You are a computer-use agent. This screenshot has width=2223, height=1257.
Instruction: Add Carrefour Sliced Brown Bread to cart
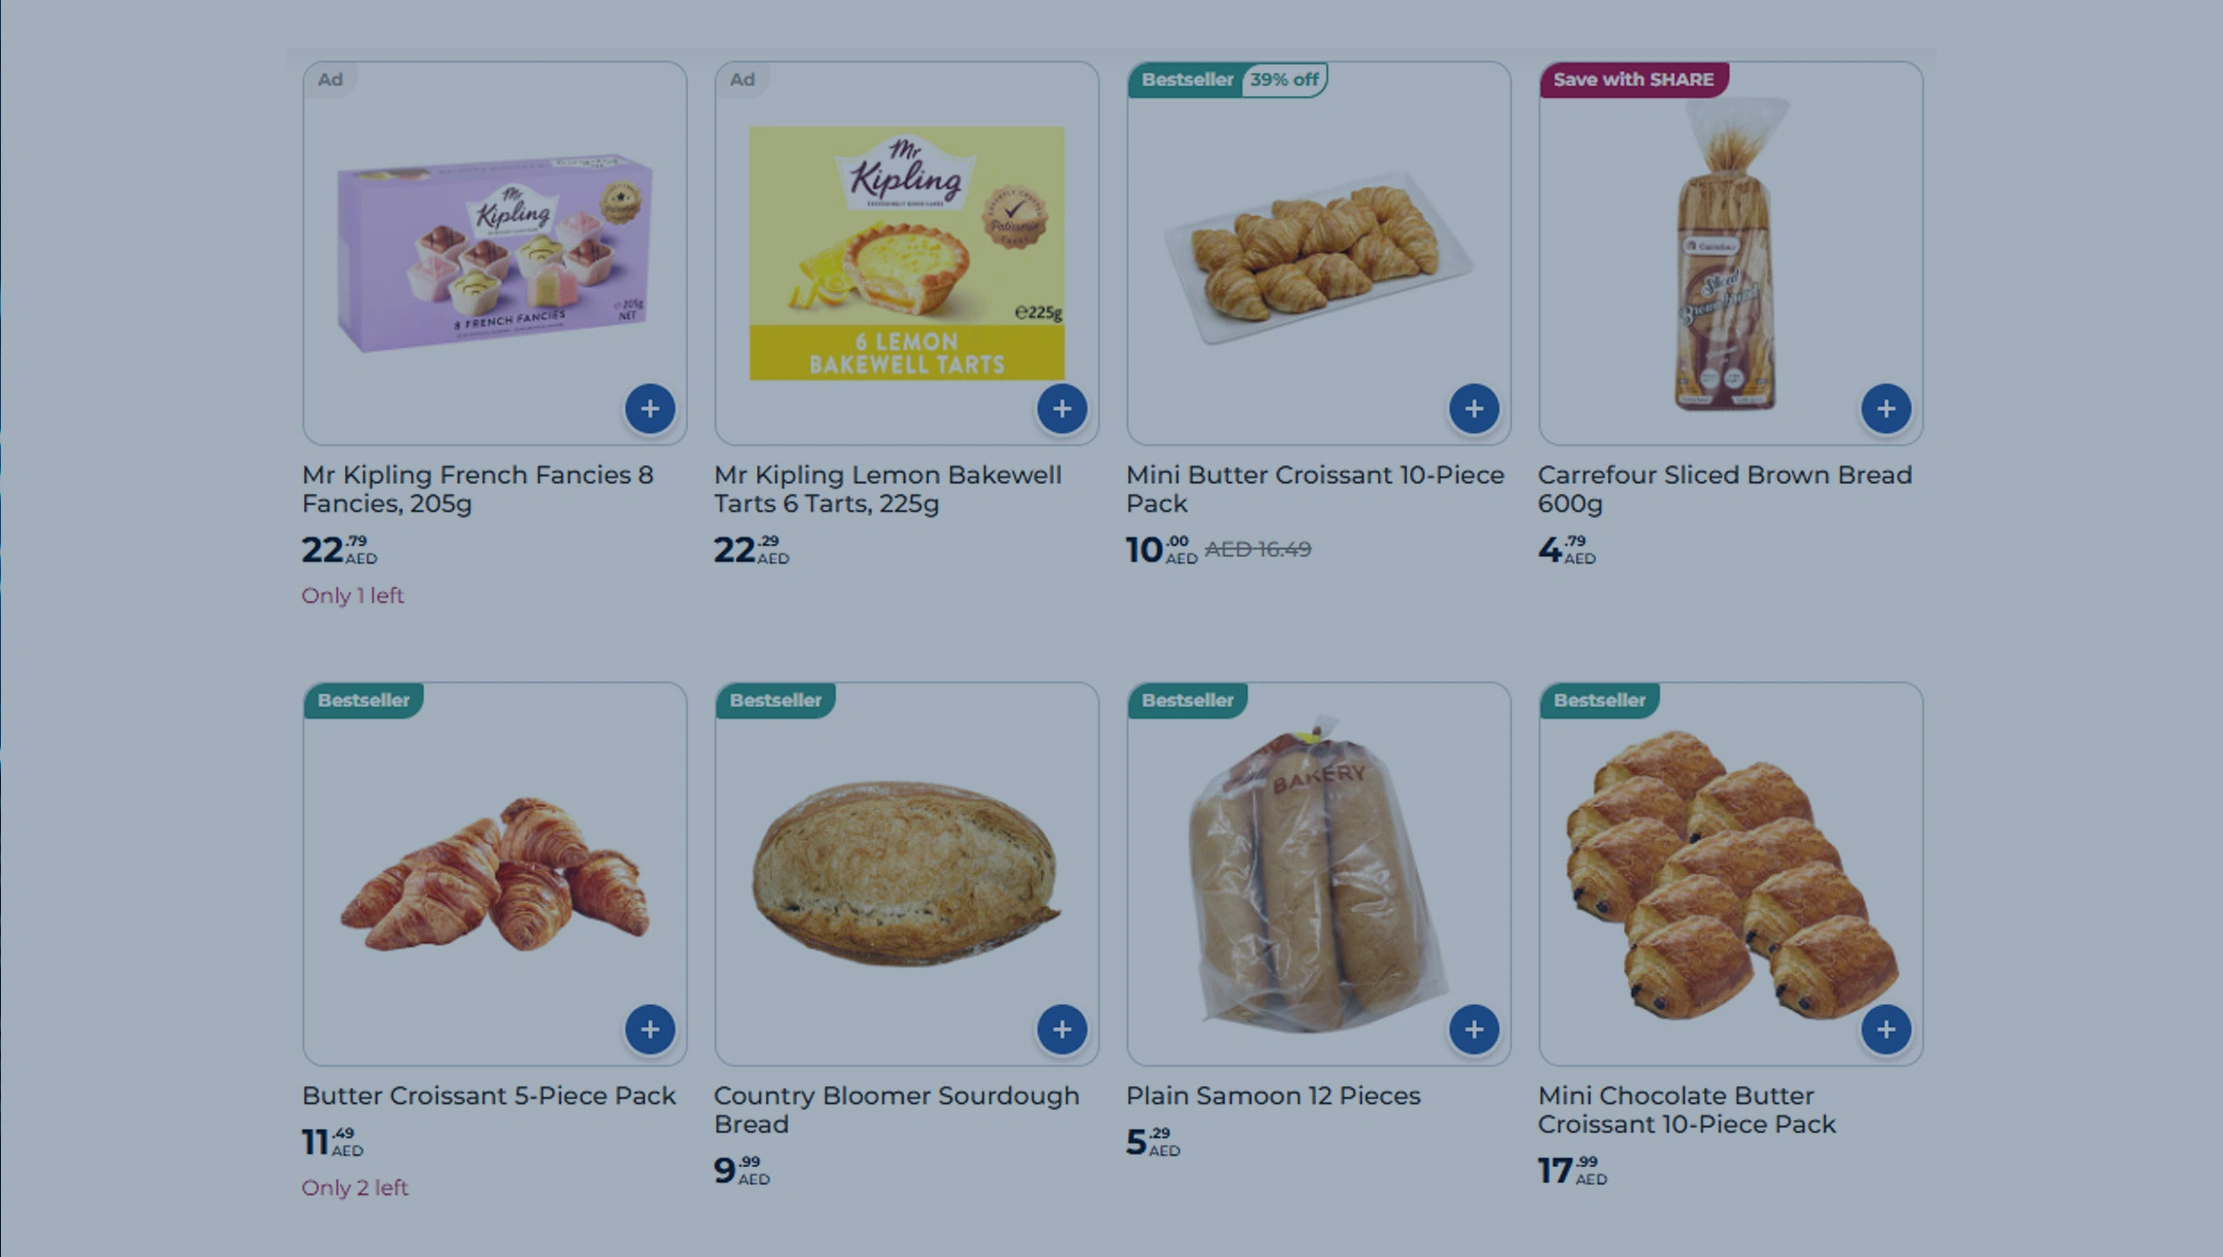click(x=1886, y=409)
